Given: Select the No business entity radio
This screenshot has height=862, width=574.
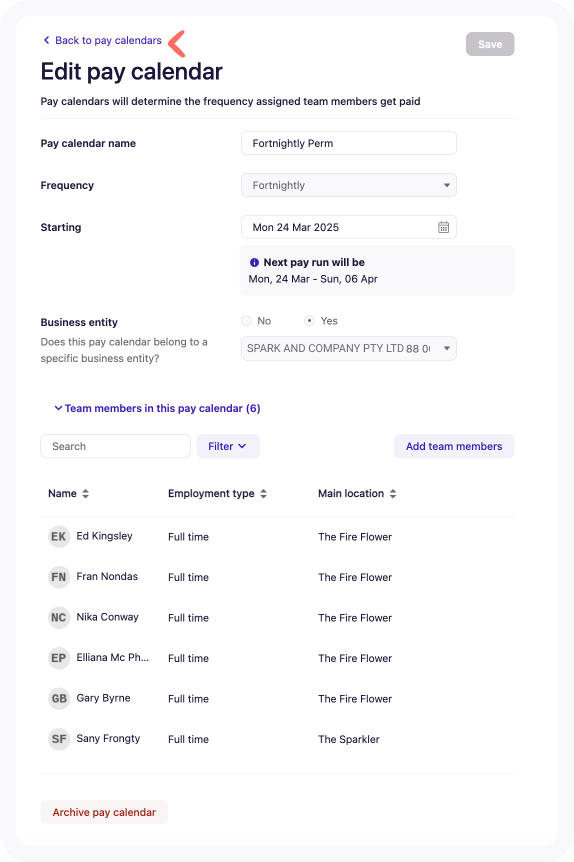Looking at the screenshot, I should [x=246, y=321].
